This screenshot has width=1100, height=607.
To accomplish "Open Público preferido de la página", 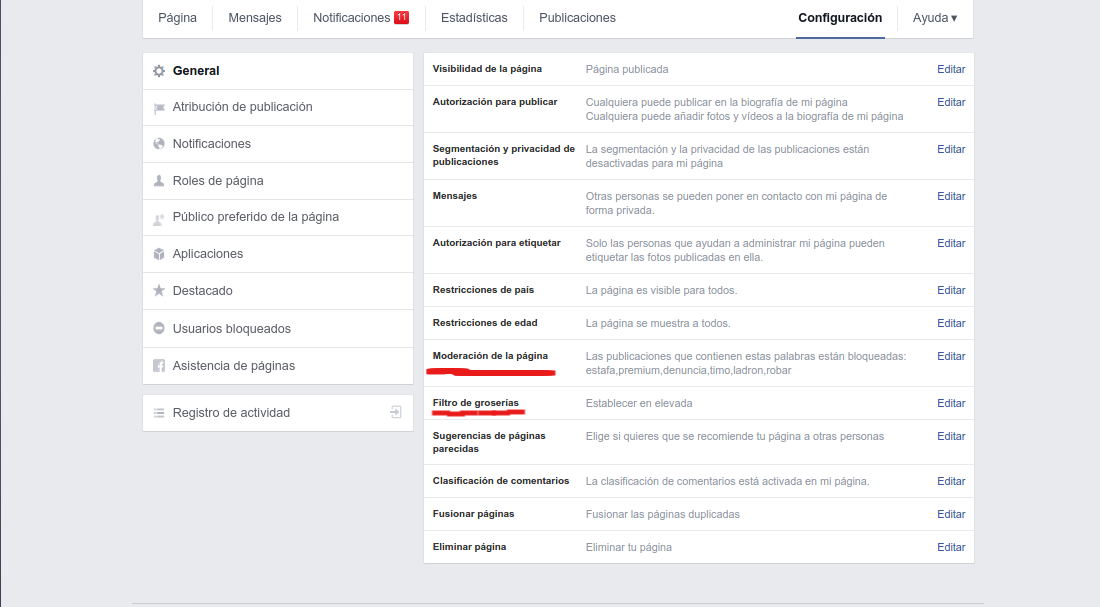I will [x=278, y=218].
